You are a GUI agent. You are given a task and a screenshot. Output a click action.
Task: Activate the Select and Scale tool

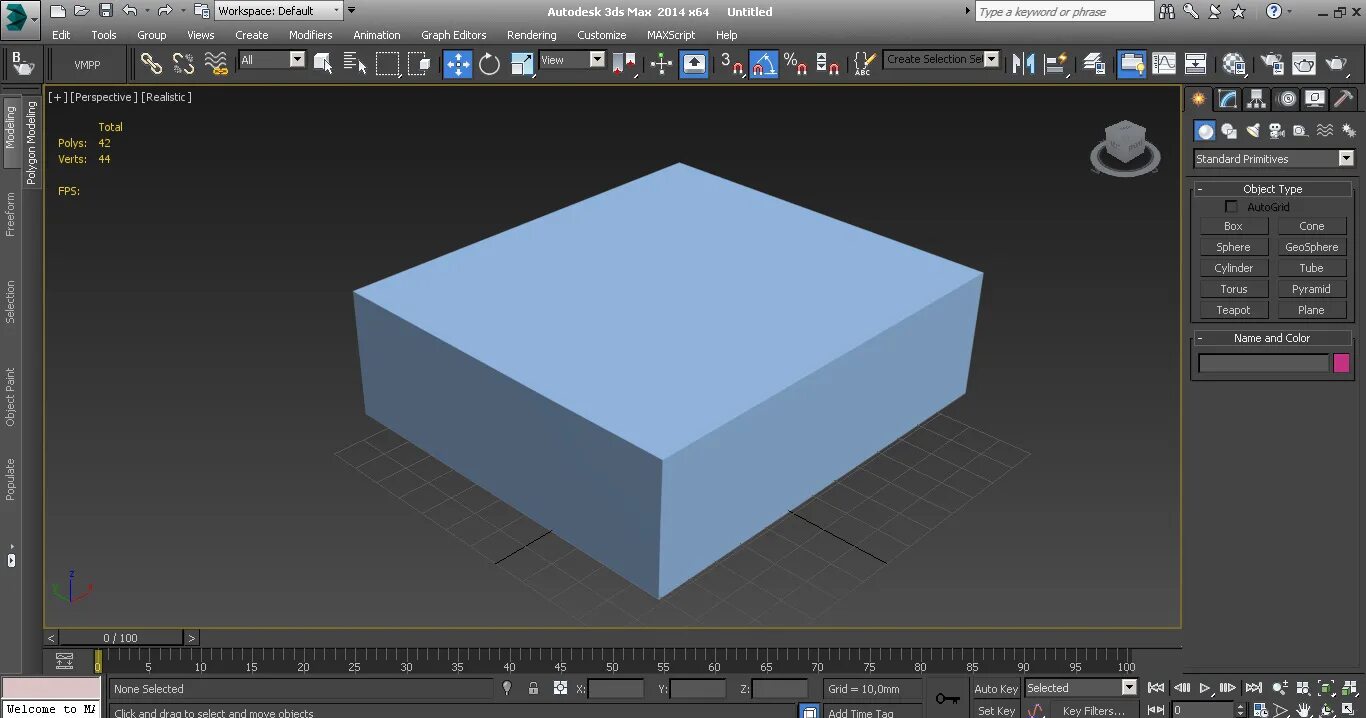coord(522,64)
